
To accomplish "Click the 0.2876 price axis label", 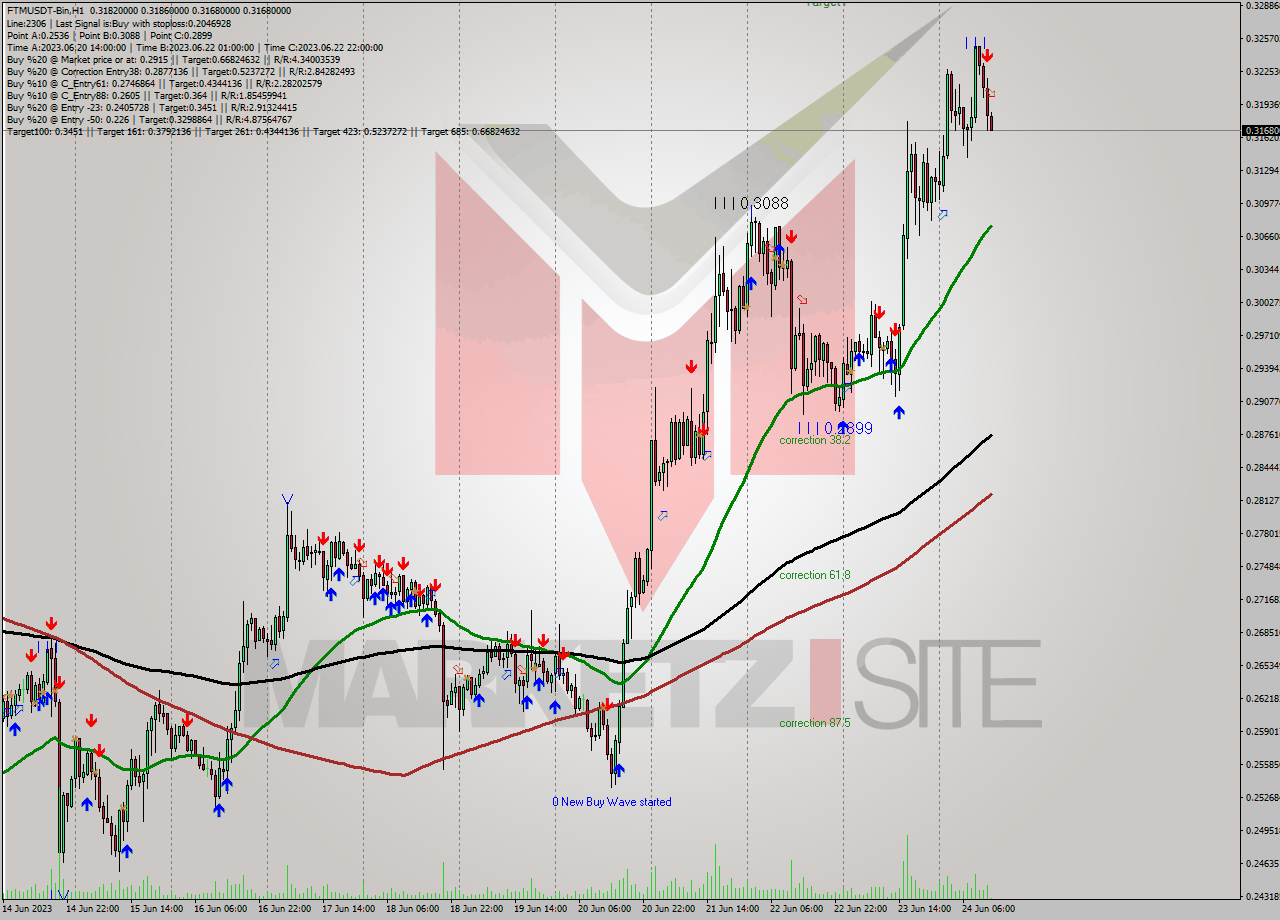I will coord(1261,434).
